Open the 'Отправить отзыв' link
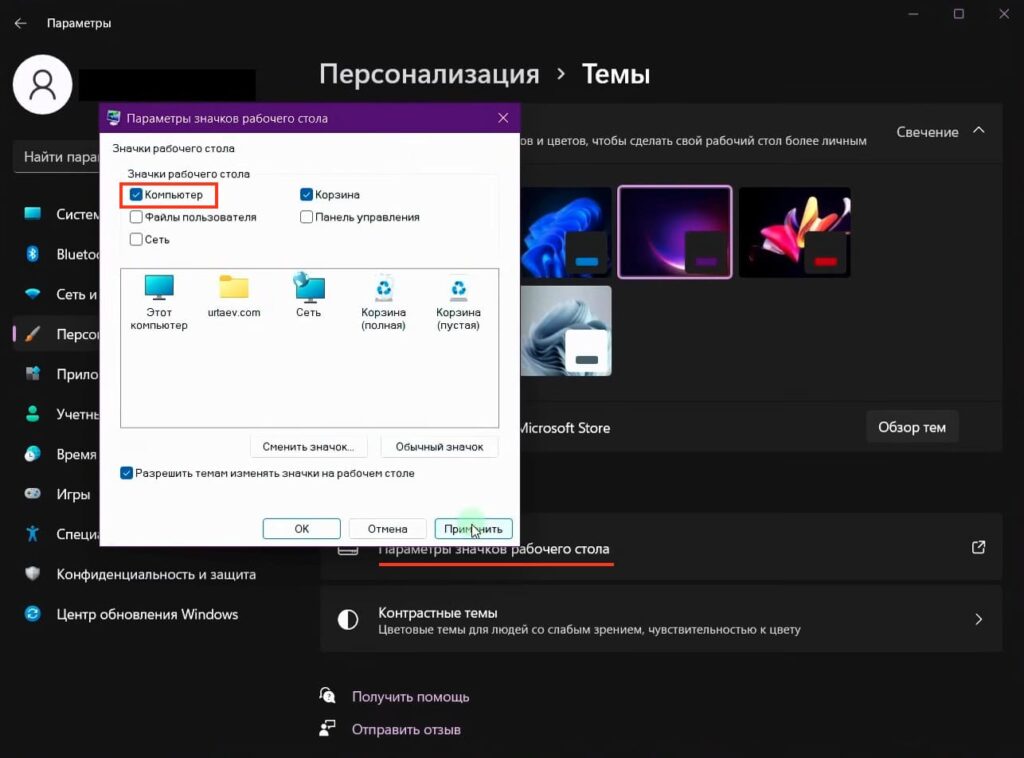1024x758 pixels. 406,729
